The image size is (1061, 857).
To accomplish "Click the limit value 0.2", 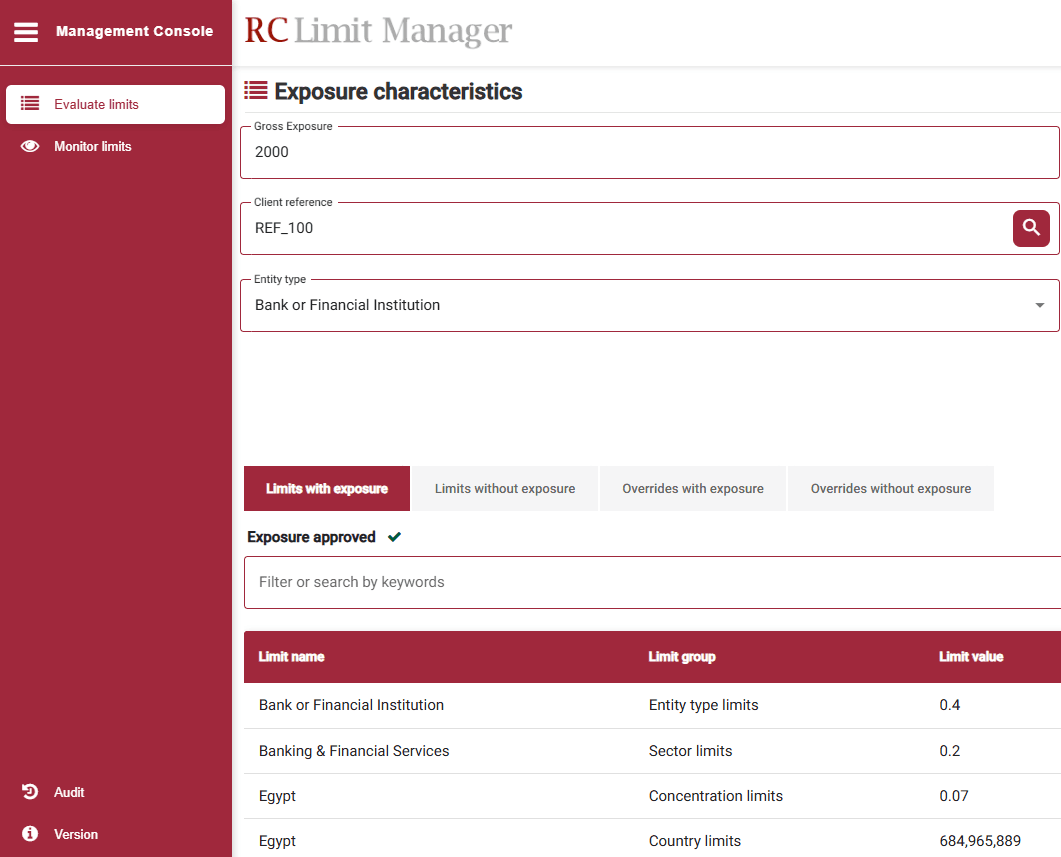I will (x=949, y=751).
